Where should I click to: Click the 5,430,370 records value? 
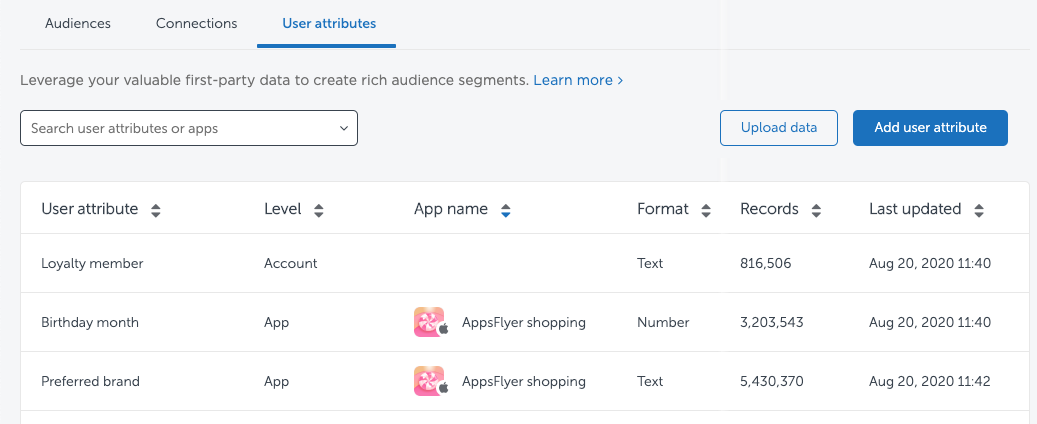[x=771, y=381]
